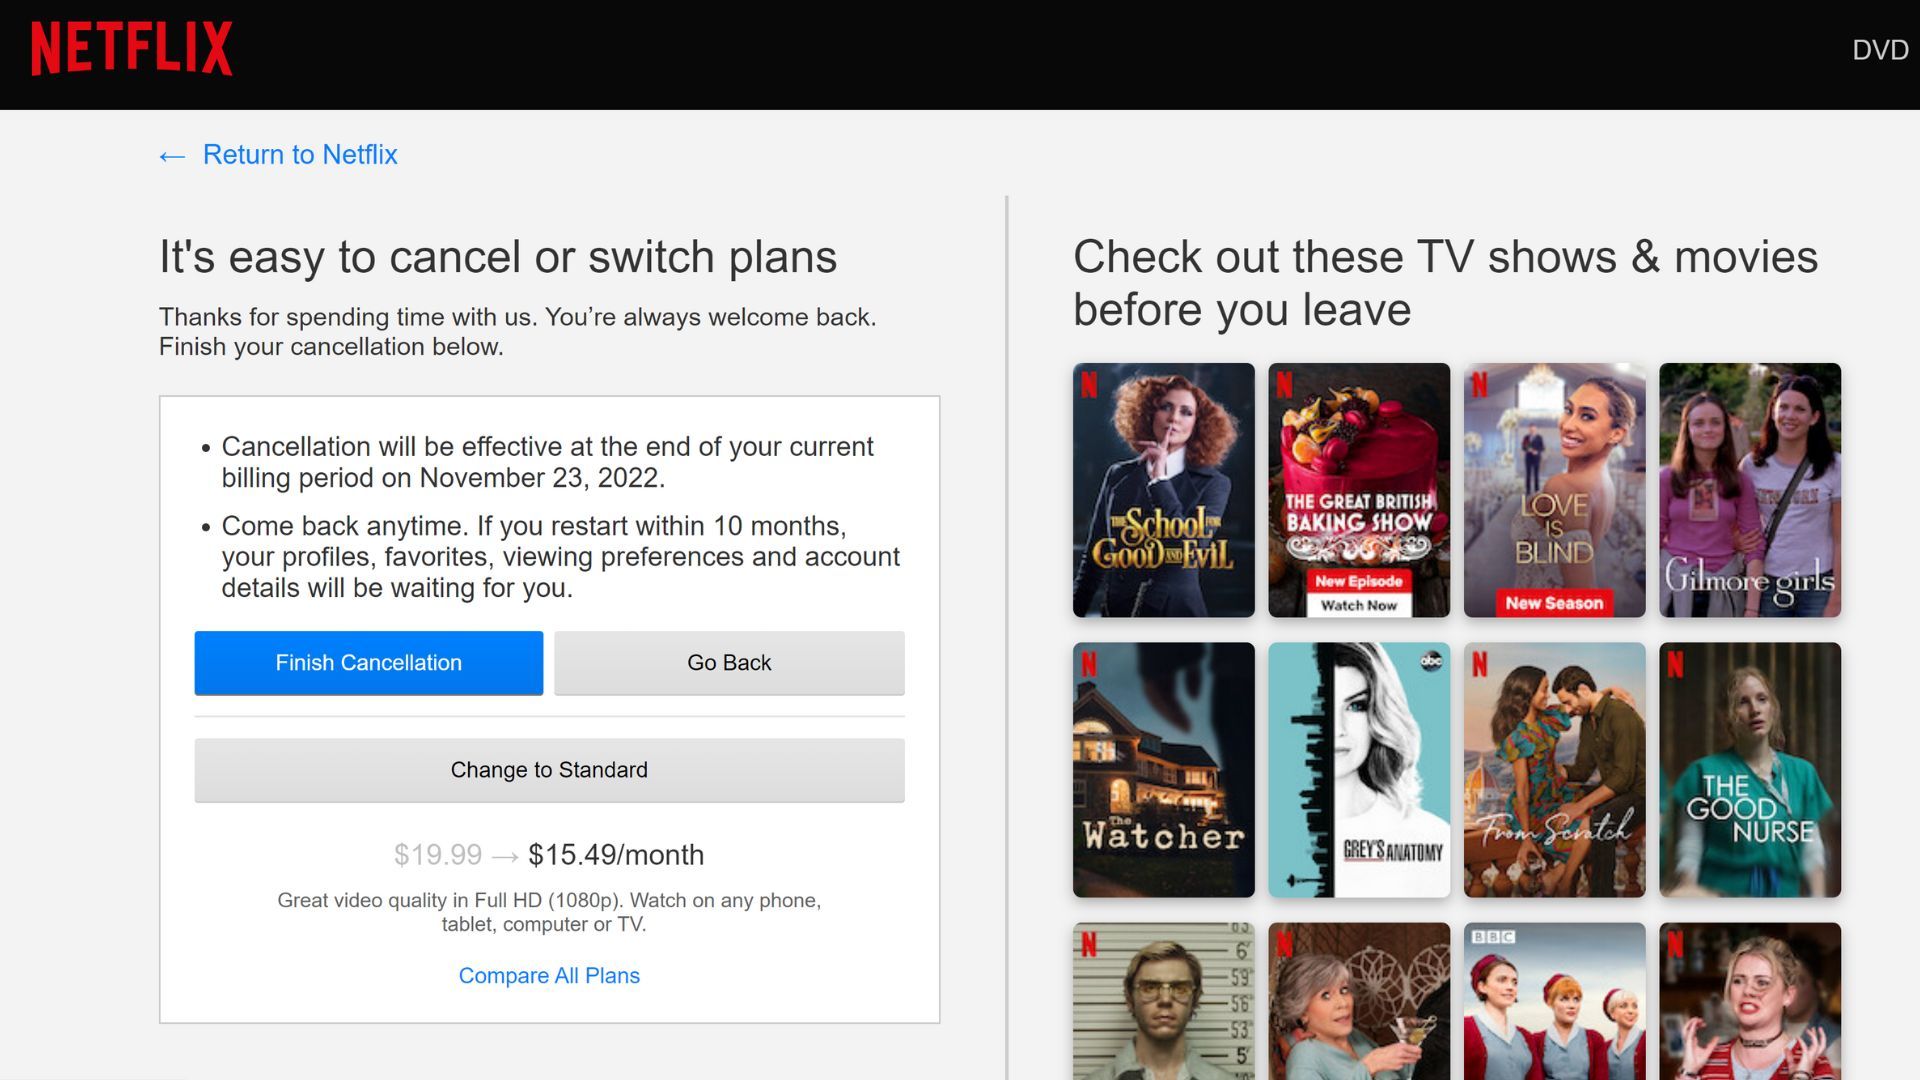Click Watch Now on Baking Show
The width and height of the screenshot is (1920, 1080).
click(1358, 604)
